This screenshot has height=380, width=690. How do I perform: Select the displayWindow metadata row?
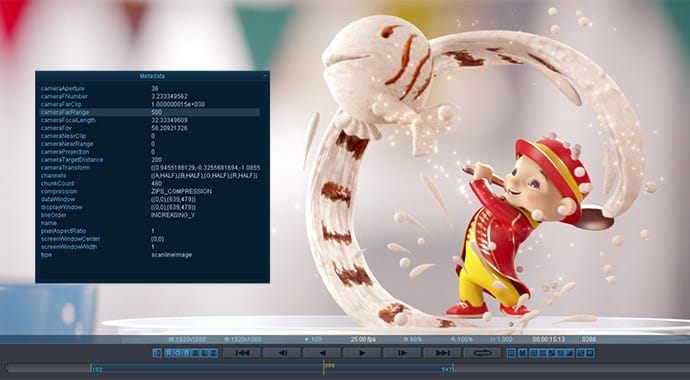(x=150, y=207)
